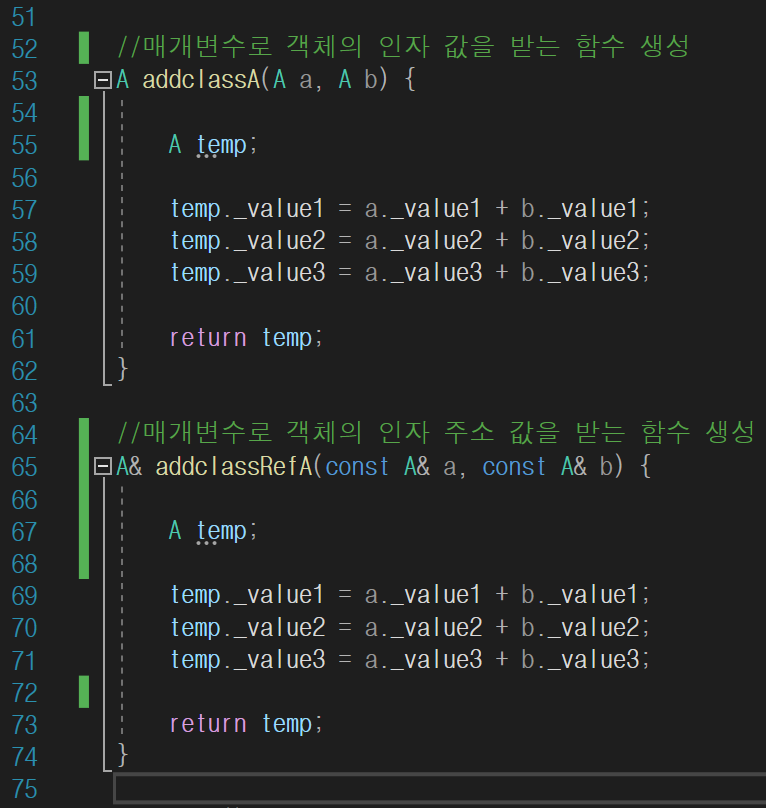Click line number 75 in the gutter
766x808 pixels.
[x=24, y=789]
